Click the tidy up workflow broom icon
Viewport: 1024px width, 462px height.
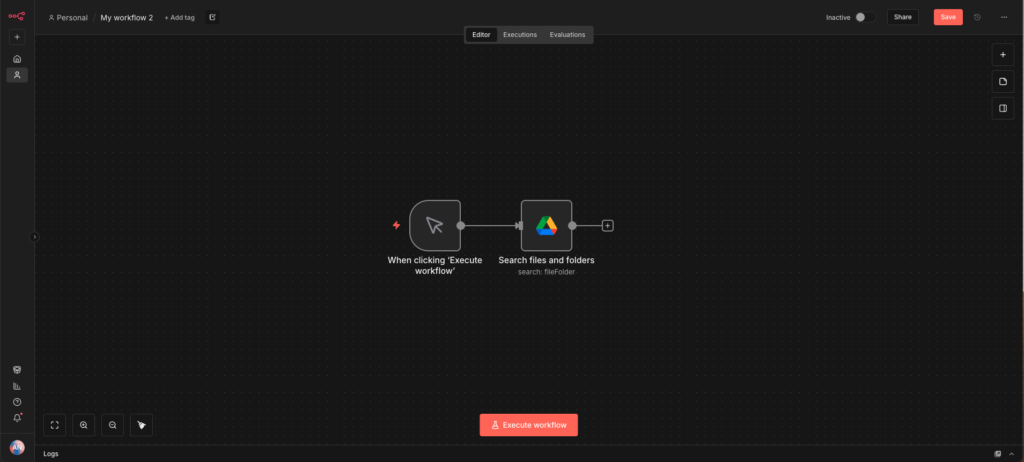click(x=141, y=425)
